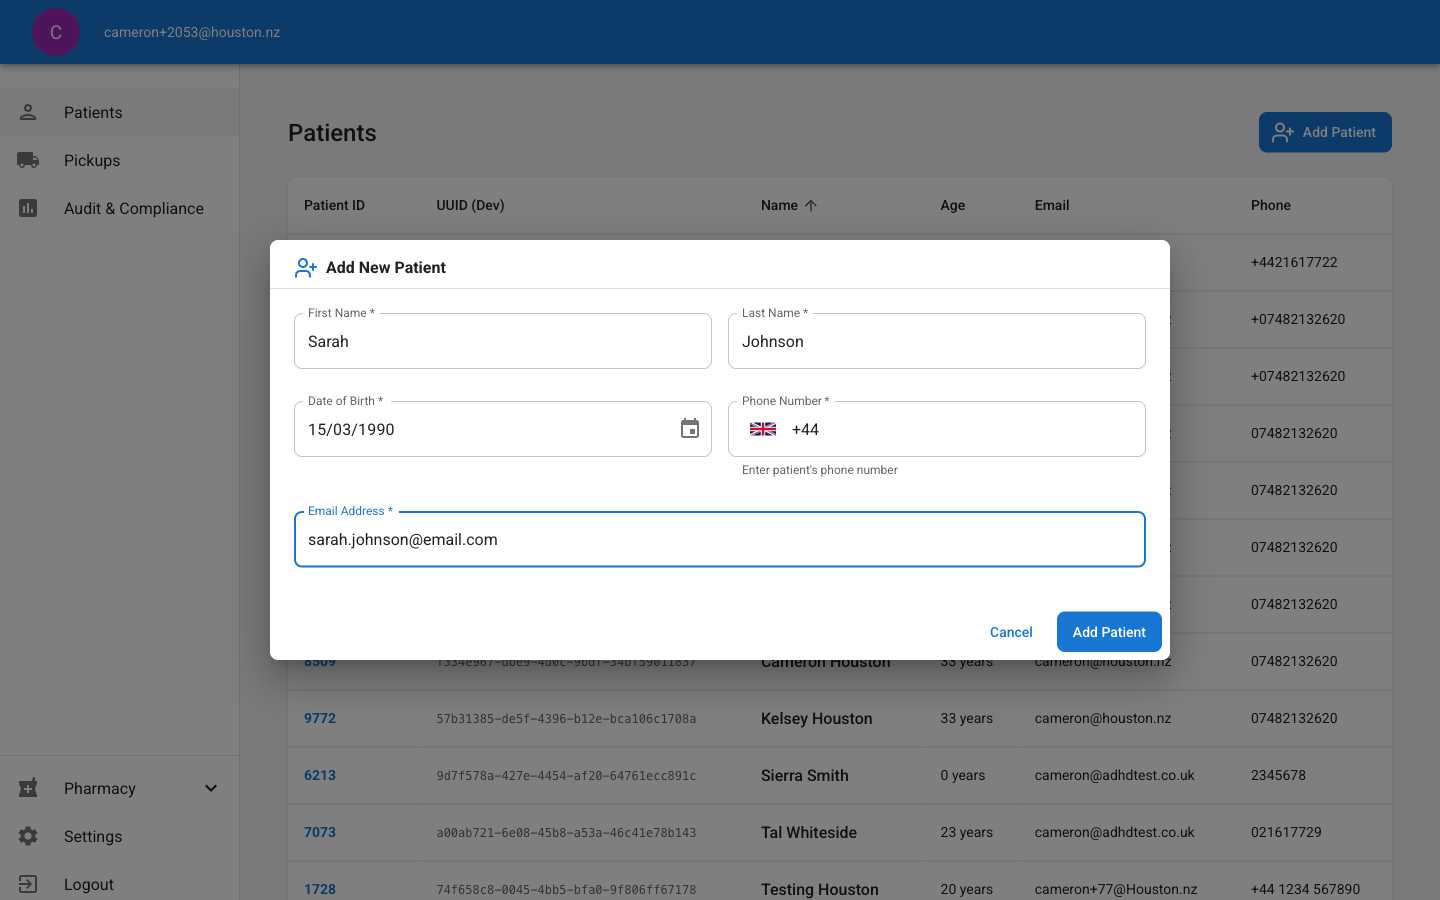Select the Sierra Smith name cell
Image resolution: width=1440 pixels, height=900 pixels.
click(x=805, y=775)
